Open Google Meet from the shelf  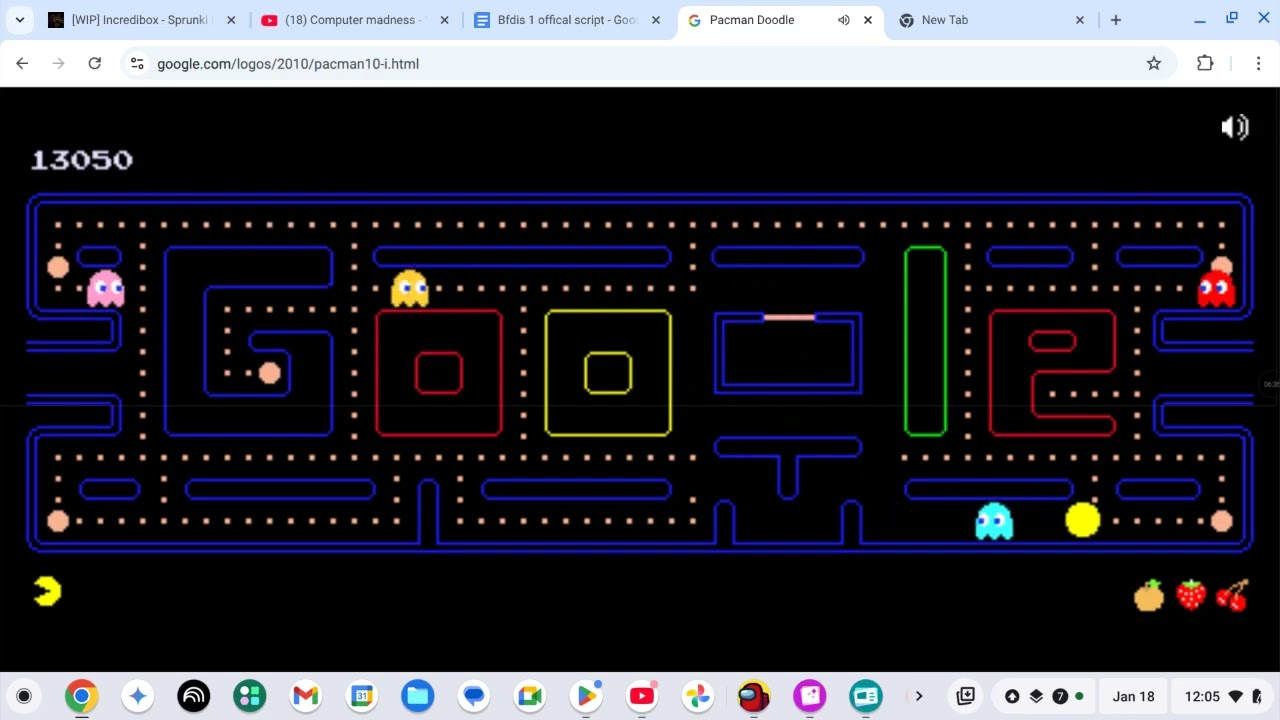tap(530, 696)
